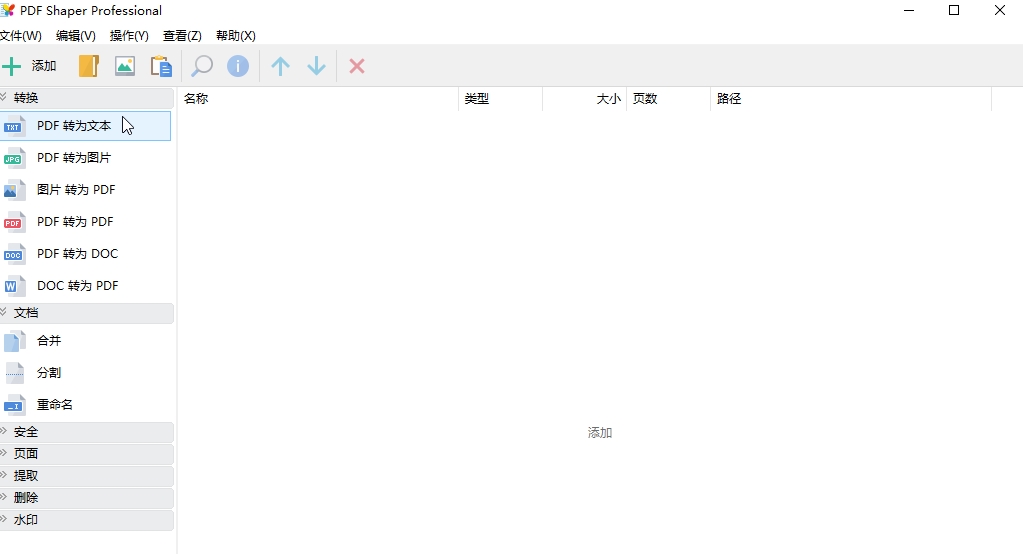1023x554 pixels.
Task: Click the TXT icon for PDF 转为文本
Action: click(14, 125)
